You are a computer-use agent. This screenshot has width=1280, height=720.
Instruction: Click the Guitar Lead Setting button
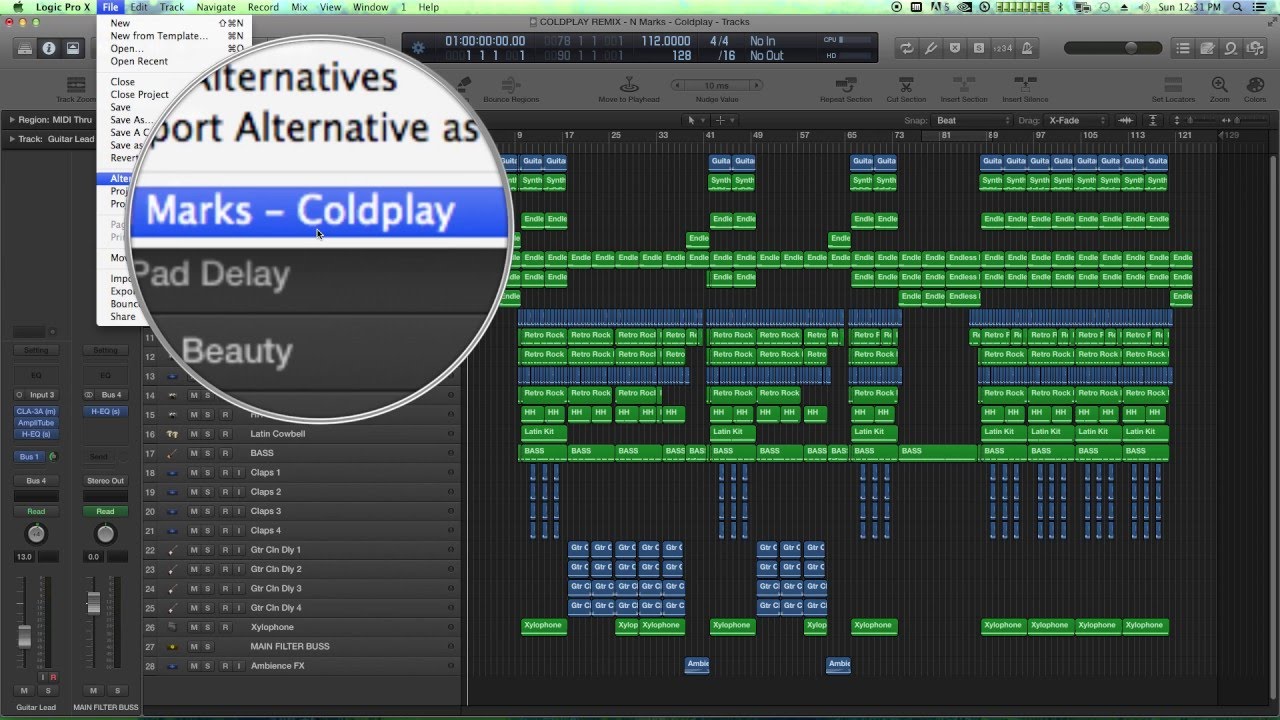[36, 350]
